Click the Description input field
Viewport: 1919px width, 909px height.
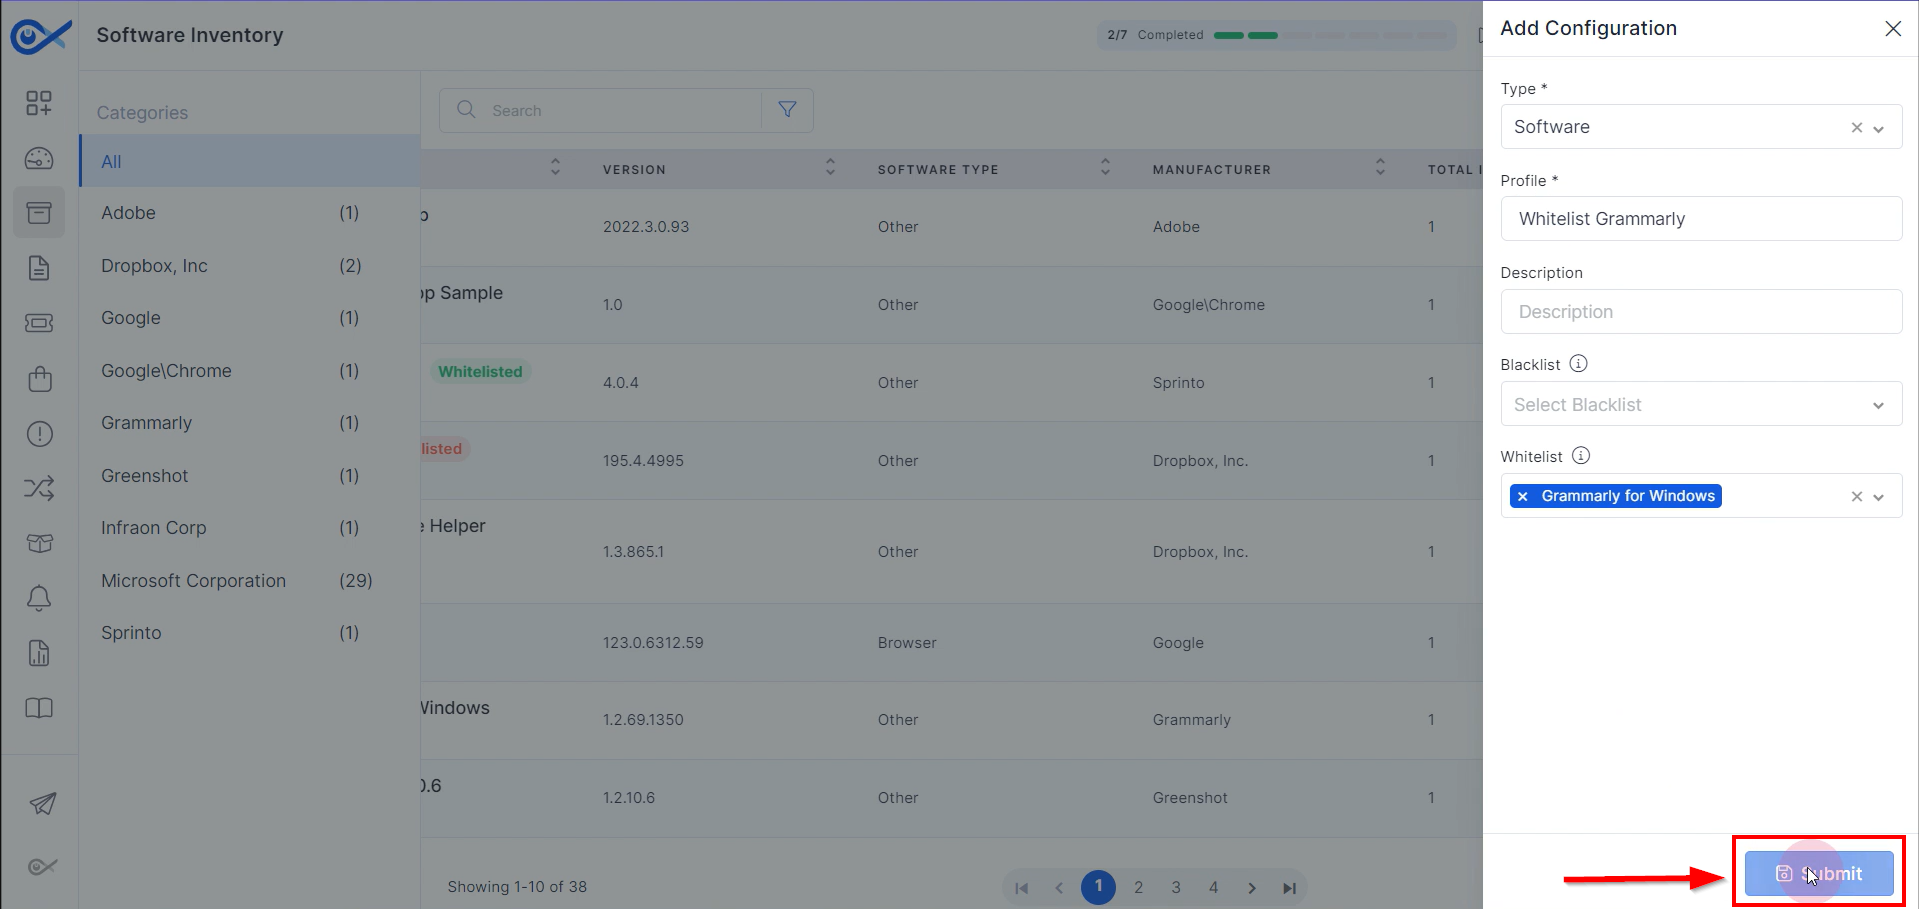coord(1701,312)
